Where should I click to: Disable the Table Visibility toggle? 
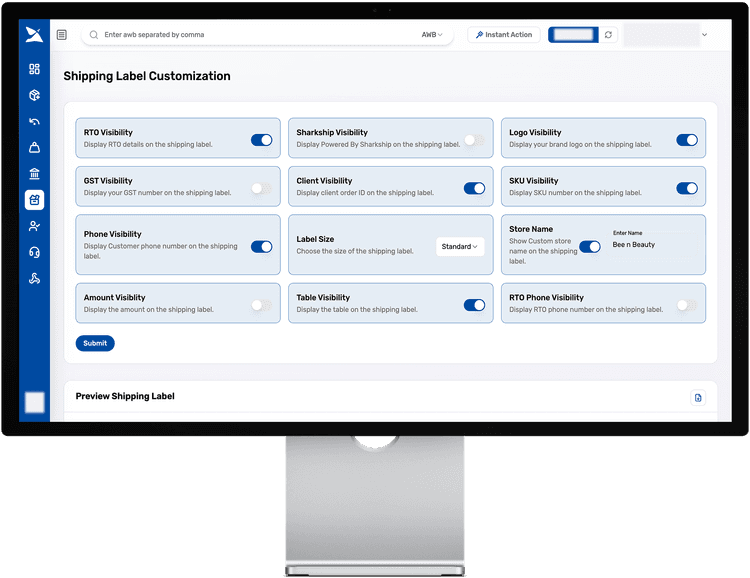click(x=474, y=305)
